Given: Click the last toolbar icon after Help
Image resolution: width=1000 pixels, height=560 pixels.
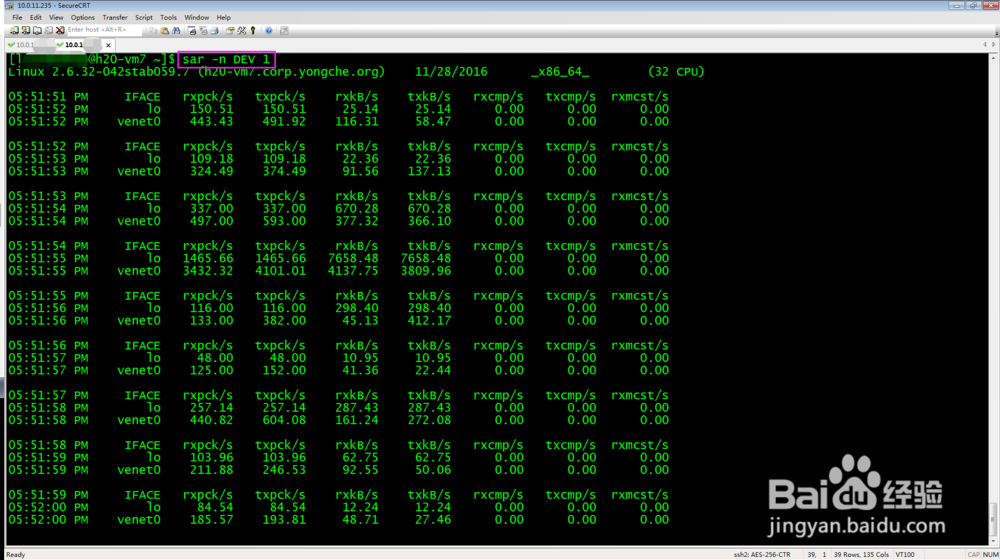Looking at the screenshot, I should 284,31.
